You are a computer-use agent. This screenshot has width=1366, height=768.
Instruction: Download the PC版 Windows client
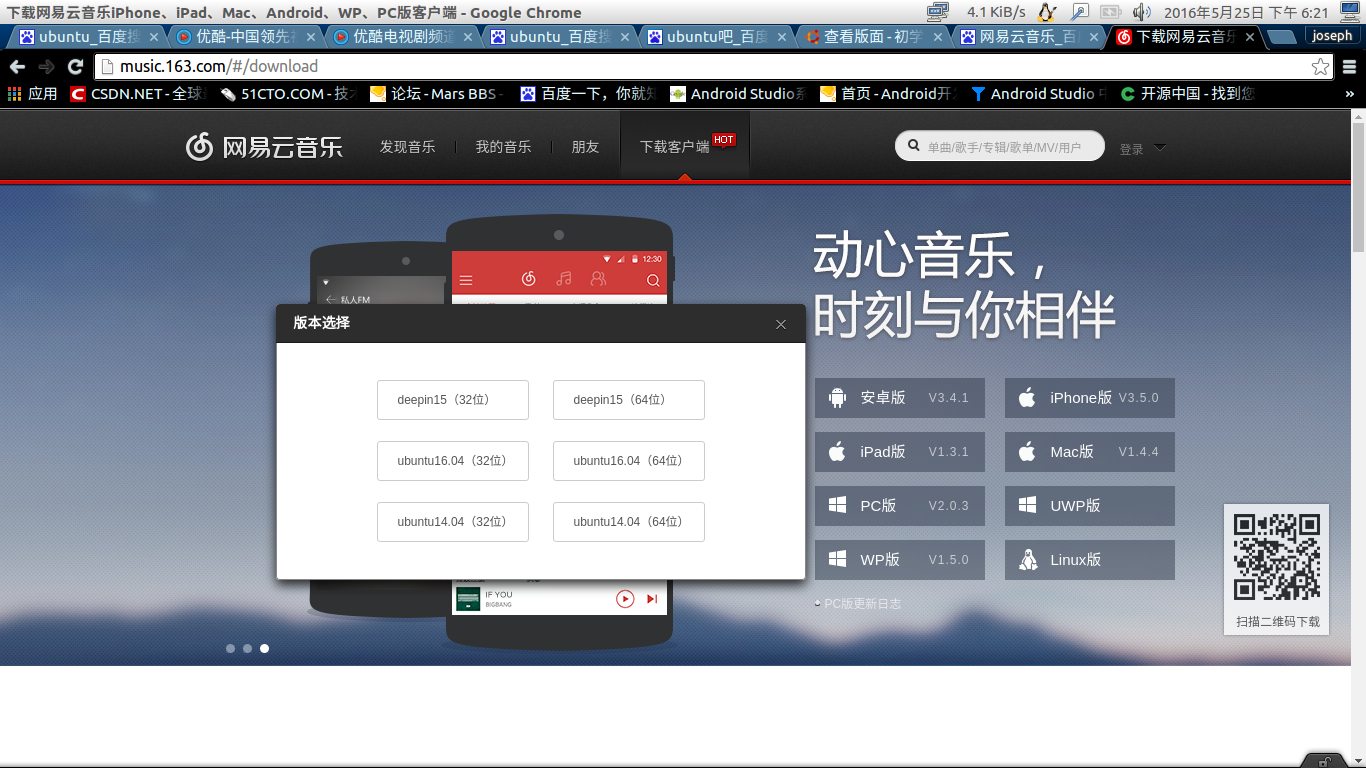900,506
